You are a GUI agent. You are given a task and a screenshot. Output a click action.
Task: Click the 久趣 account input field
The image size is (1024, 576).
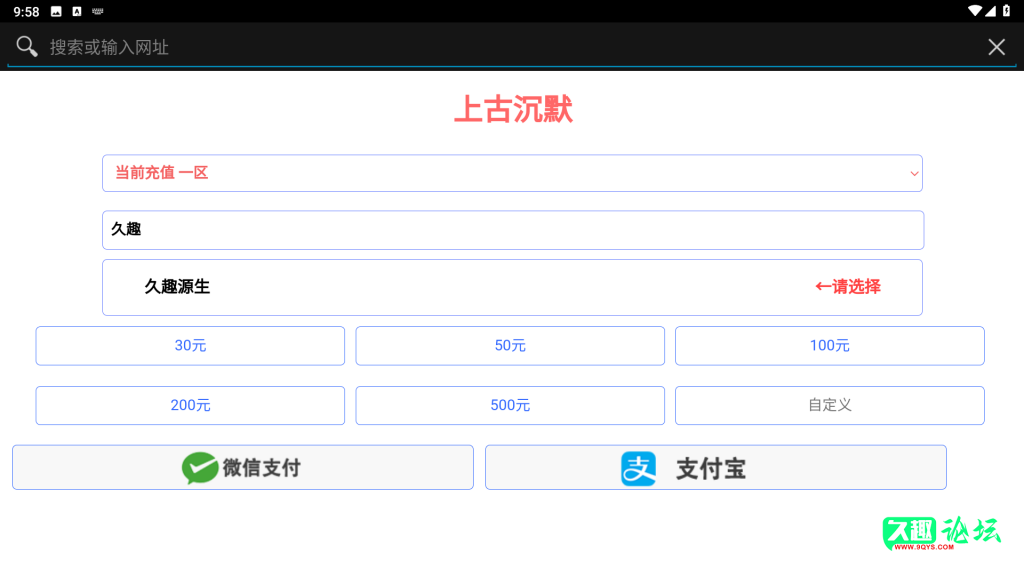(x=512, y=229)
